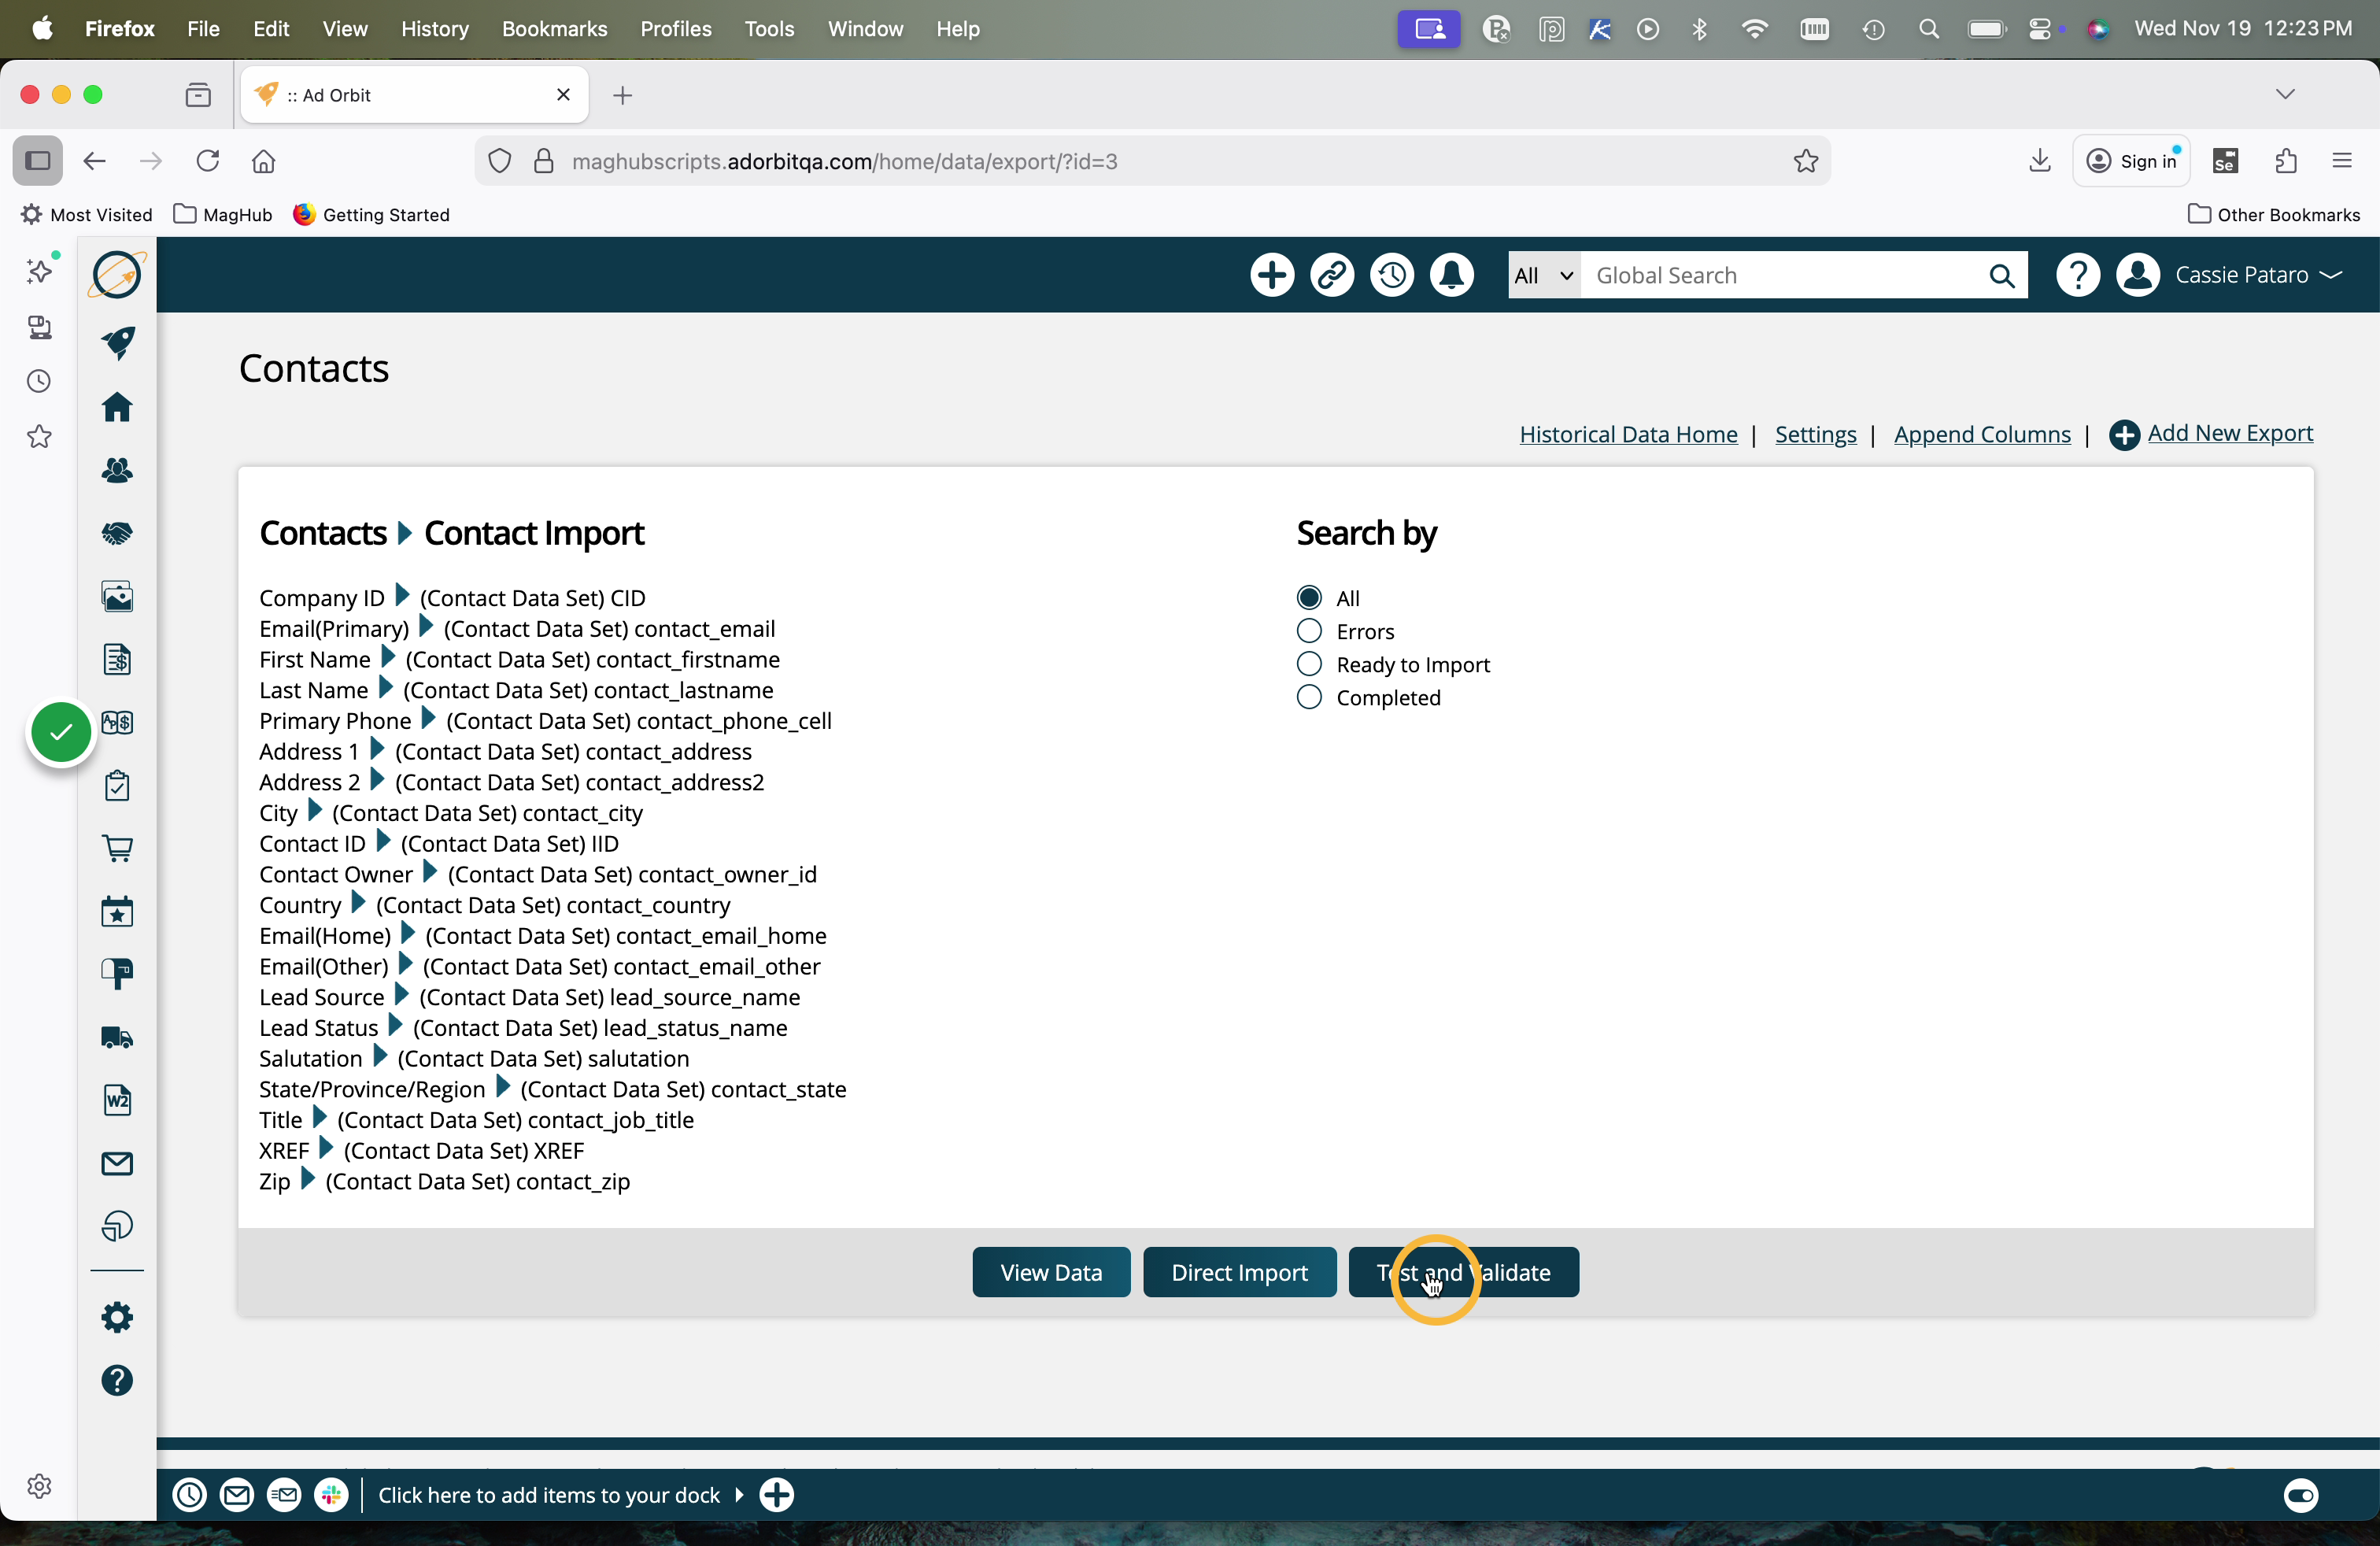The height and width of the screenshot is (1546, 2380).
Task: Expand the dock items arrow
Action: (x=739, y=1494)
